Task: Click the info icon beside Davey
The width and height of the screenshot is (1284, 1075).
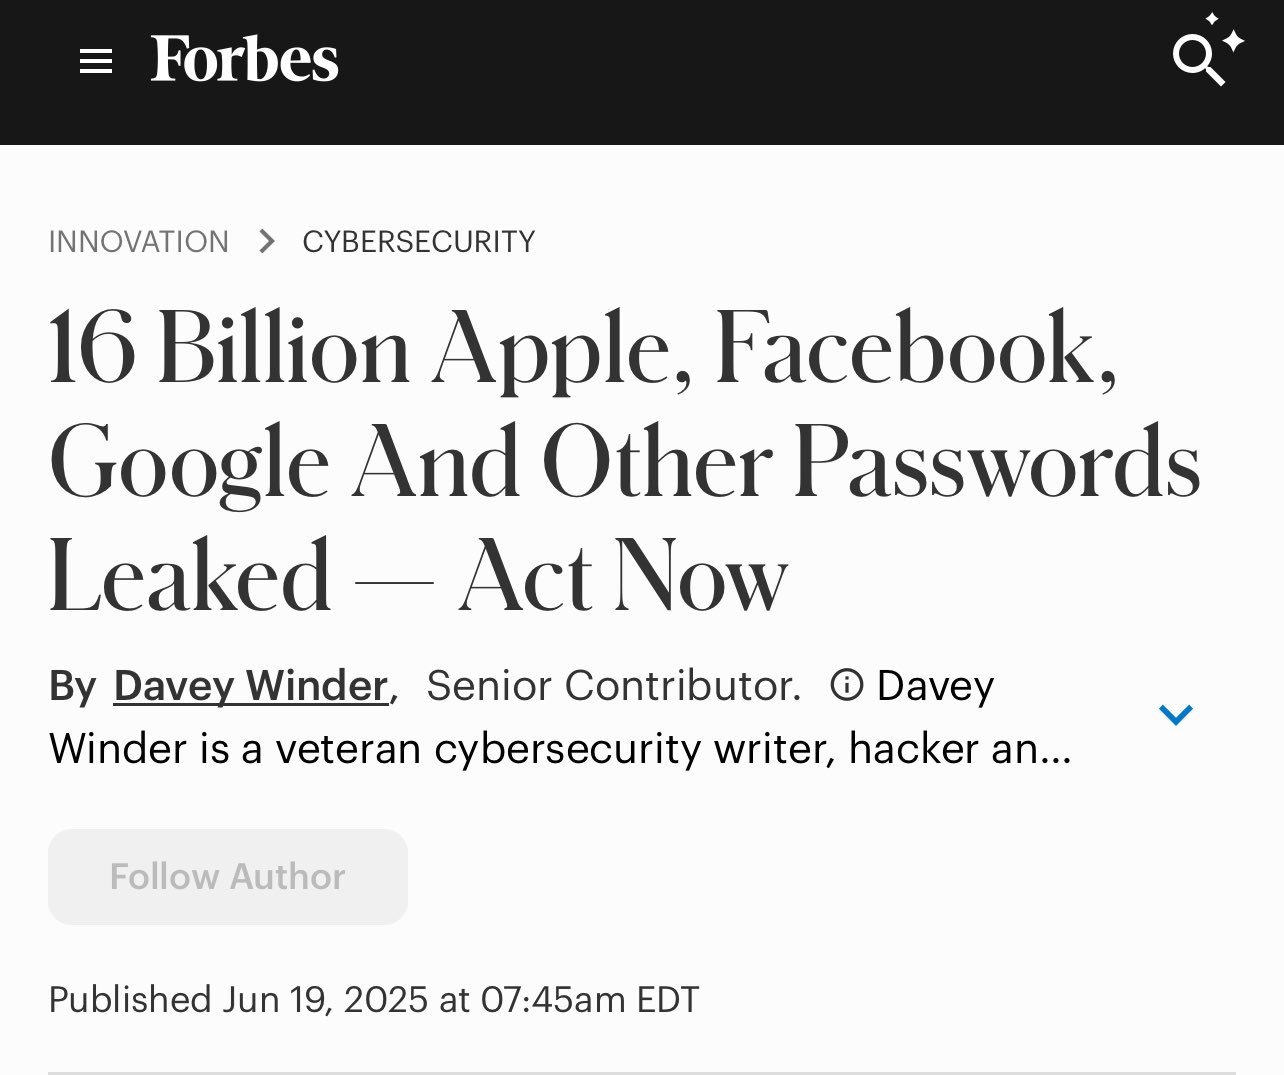Action: [x=846, y=685]
